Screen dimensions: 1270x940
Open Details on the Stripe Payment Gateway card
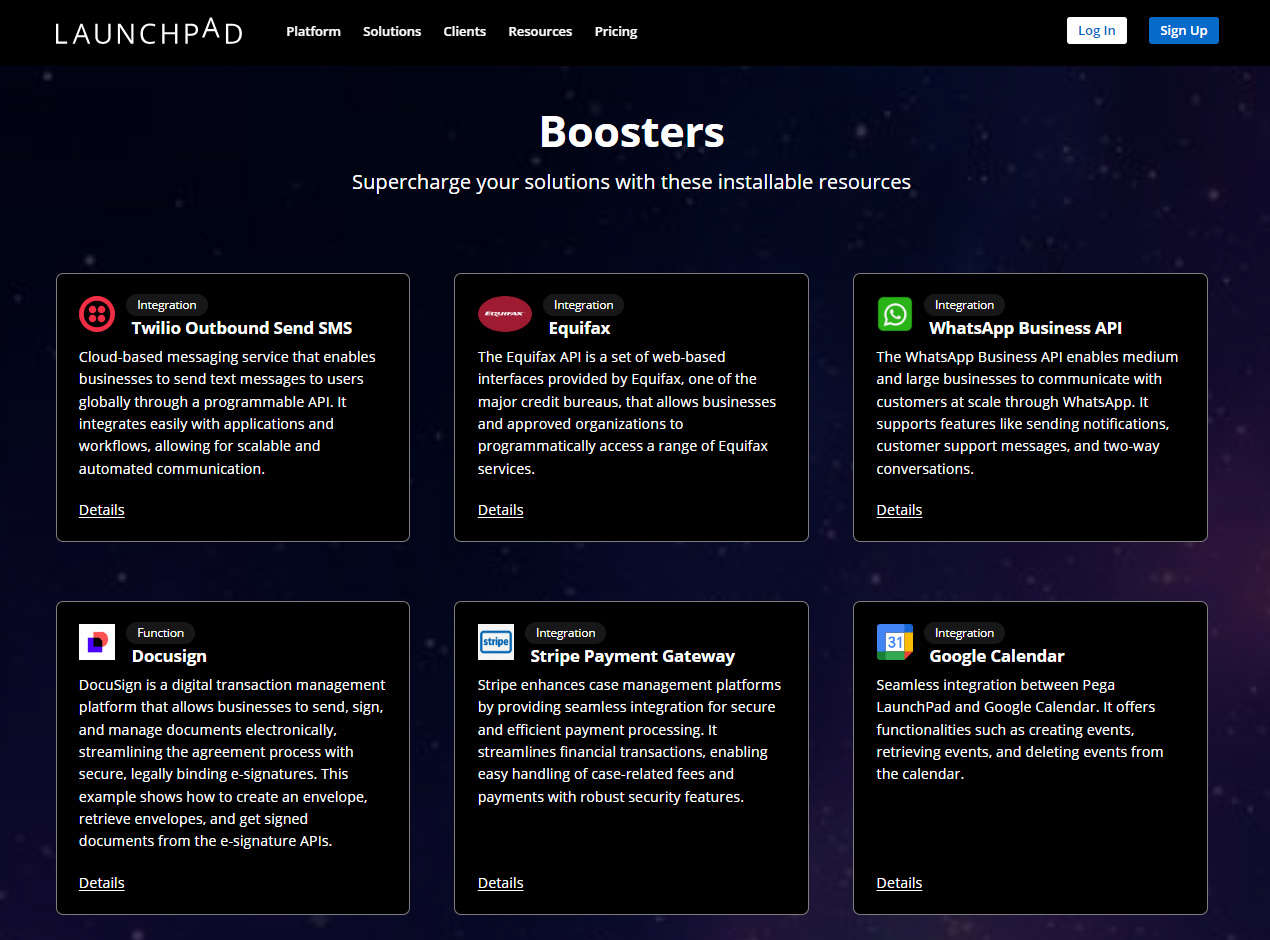[x=500, y=882]
